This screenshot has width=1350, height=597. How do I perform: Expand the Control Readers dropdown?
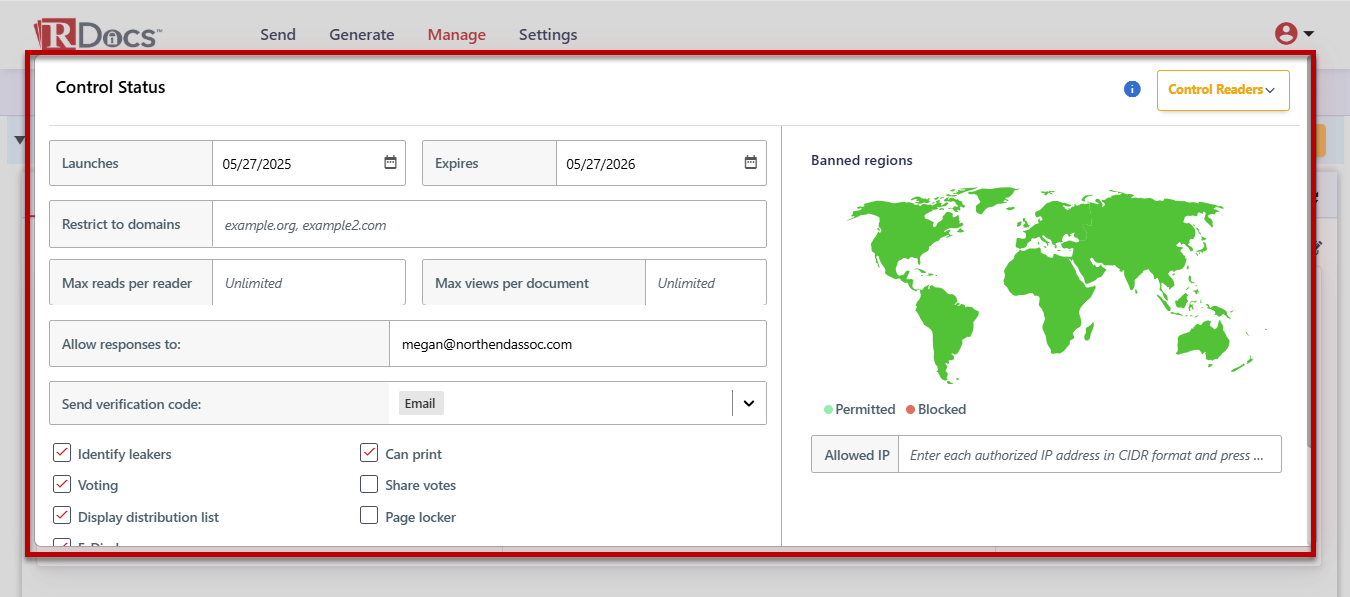tap(1223, 90)
